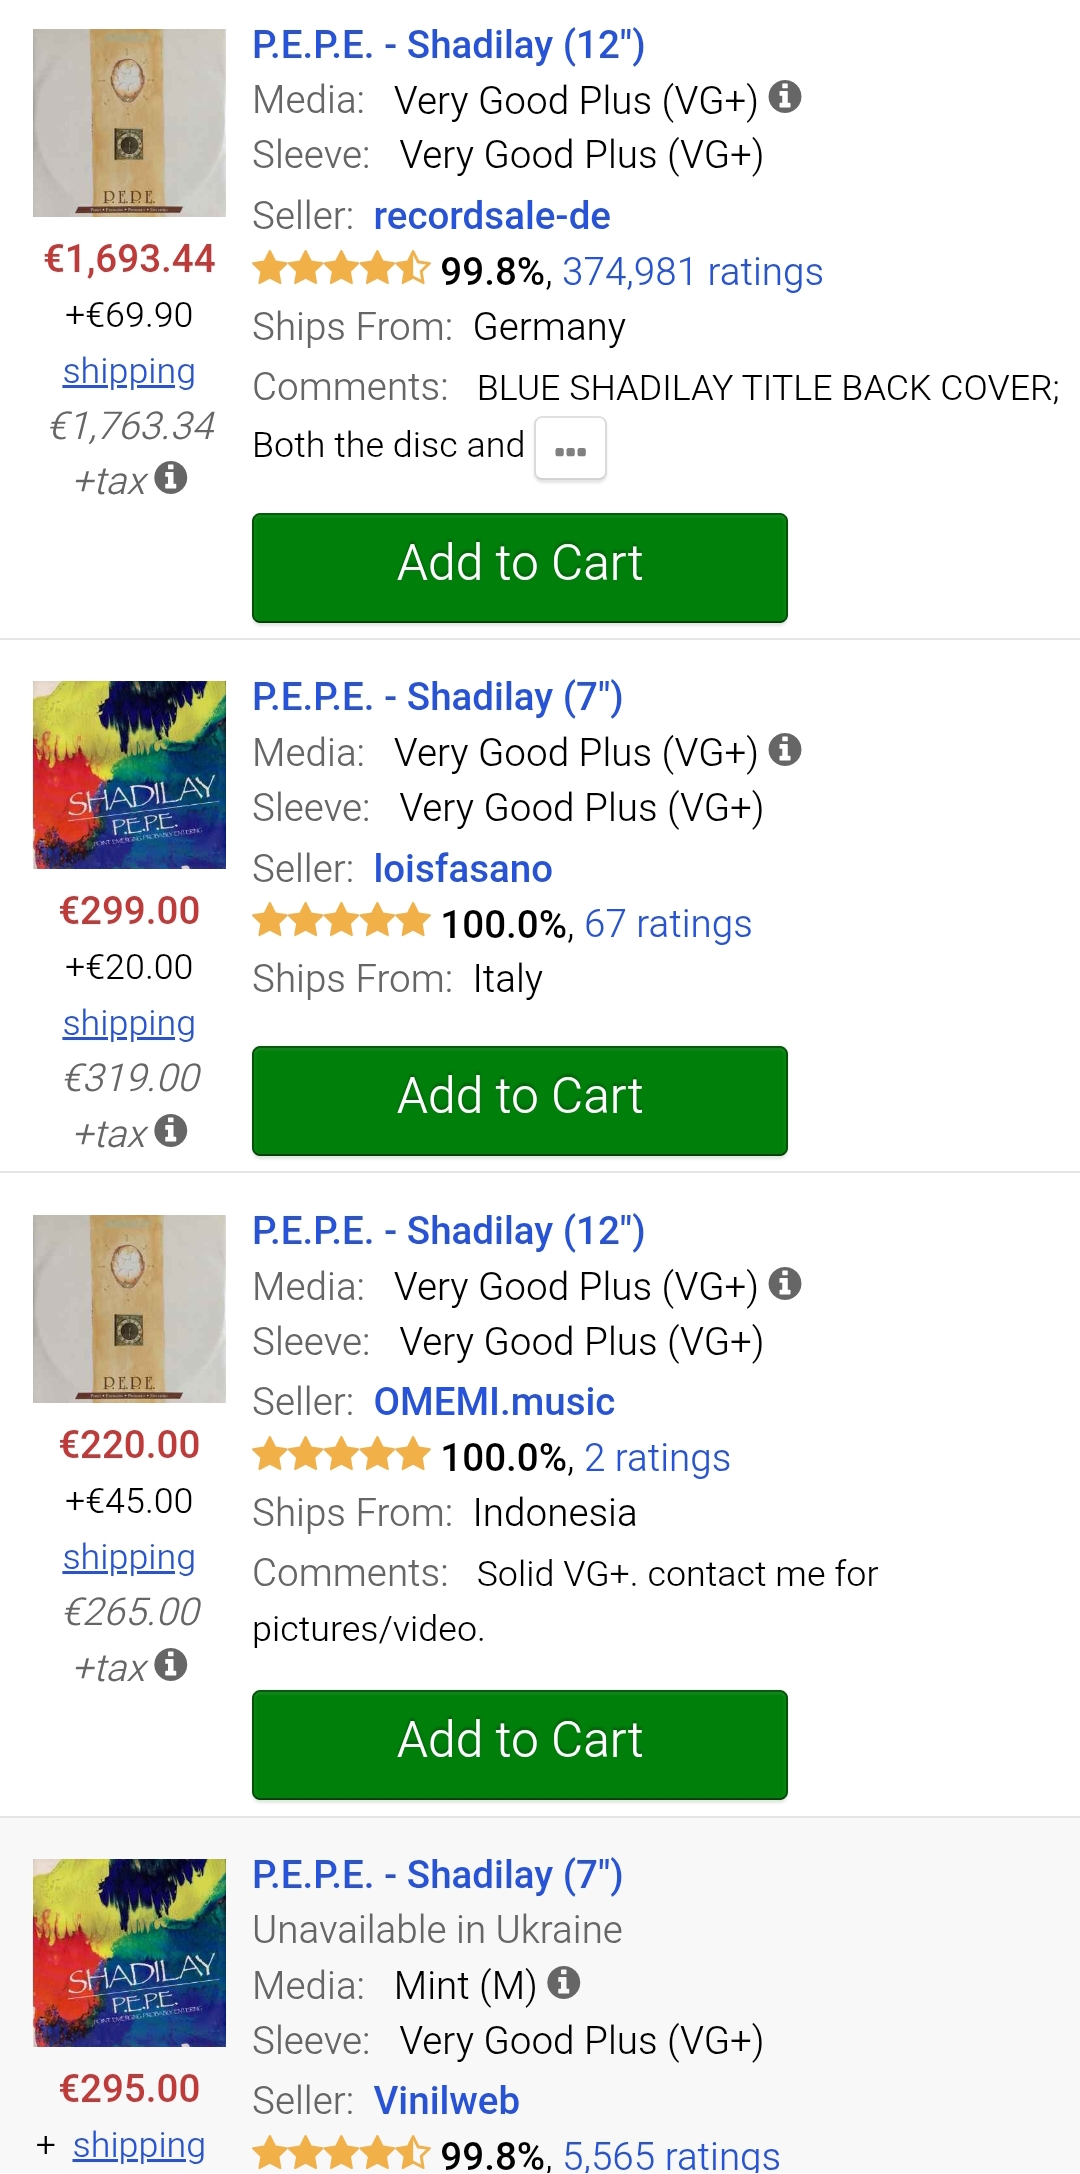This screenshot has height=2174, width=1080.
Task: Open shipping details for €69.90 shipping
Action: pos(129,372)
